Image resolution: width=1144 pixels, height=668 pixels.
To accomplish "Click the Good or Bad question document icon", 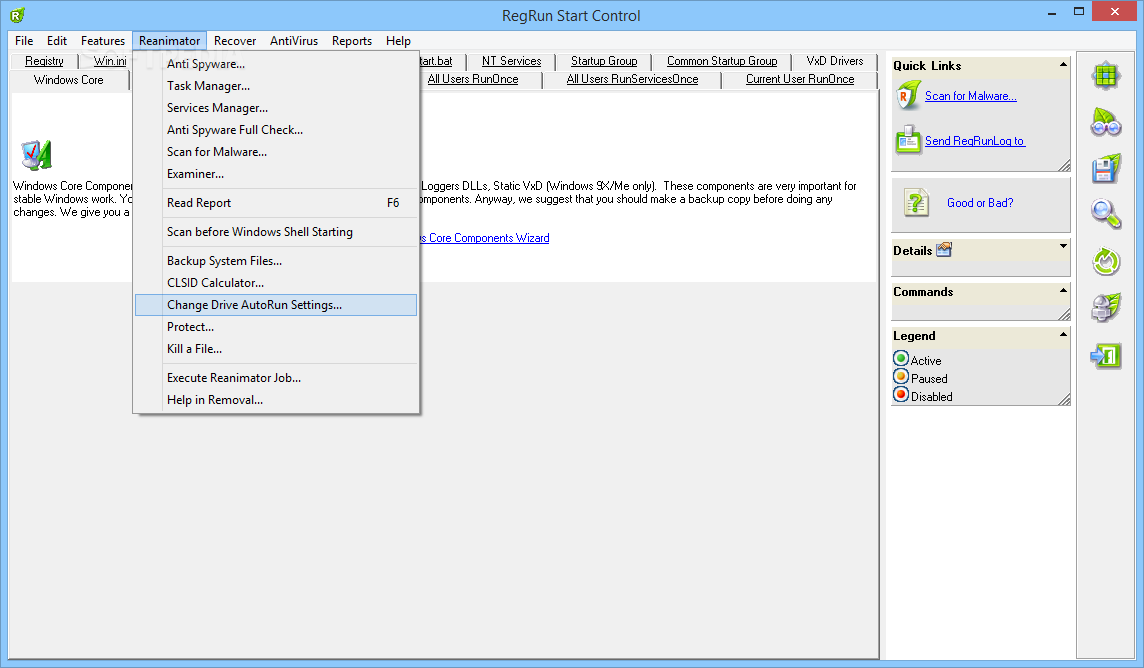I will click(x=916, y=203).
